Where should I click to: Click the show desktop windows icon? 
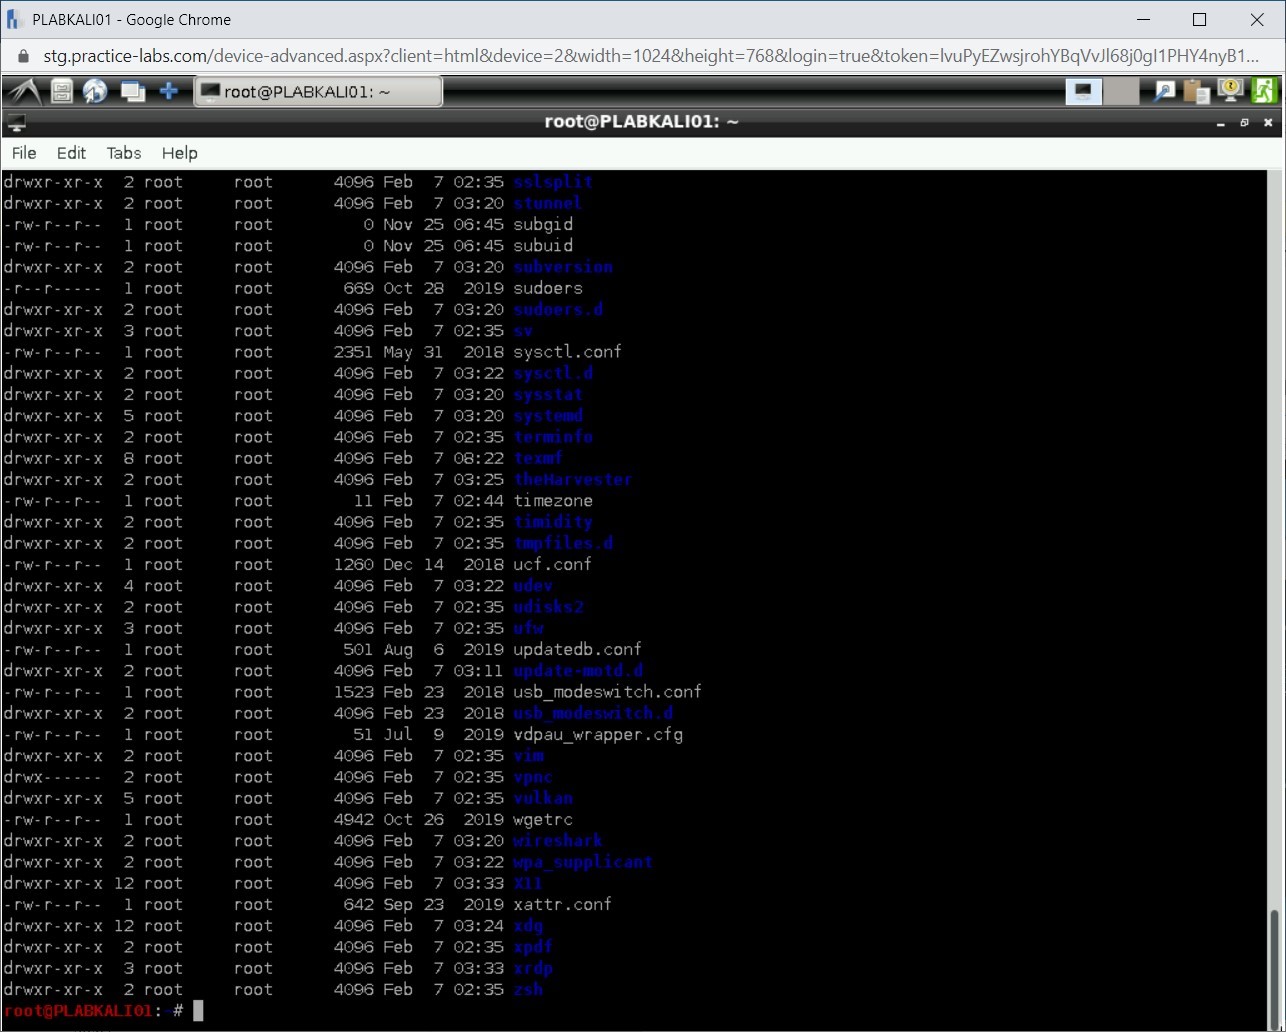[132, 92]
